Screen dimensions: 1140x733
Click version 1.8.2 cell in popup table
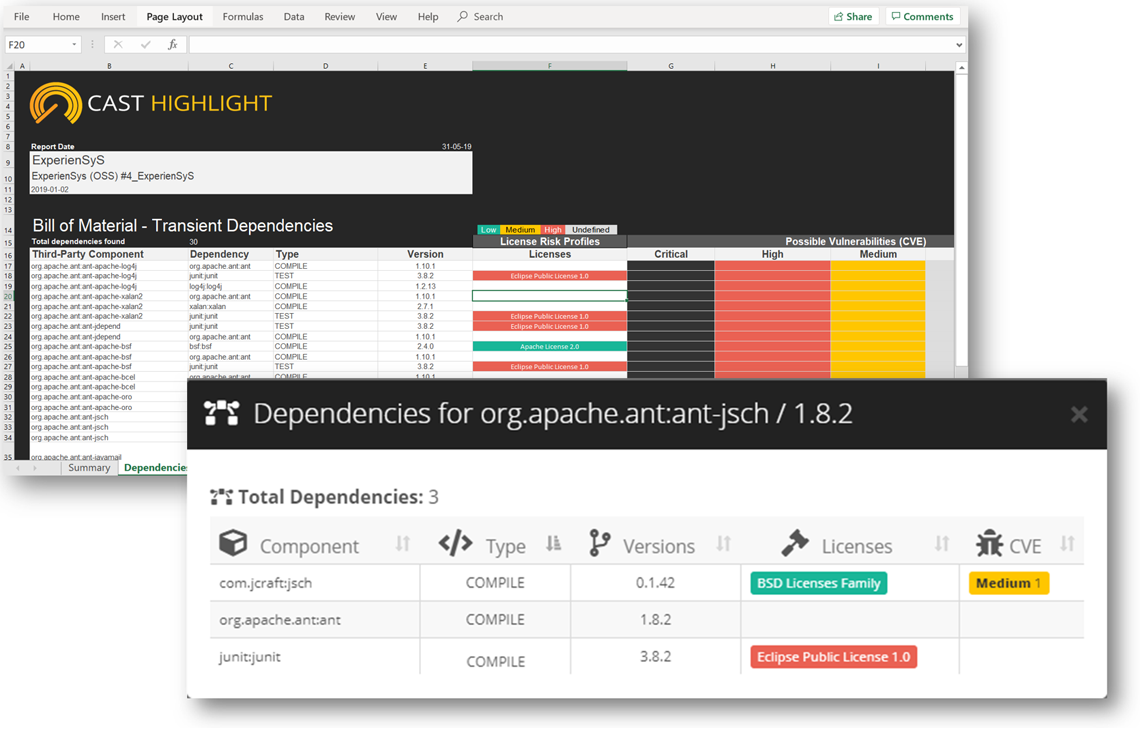655,620
